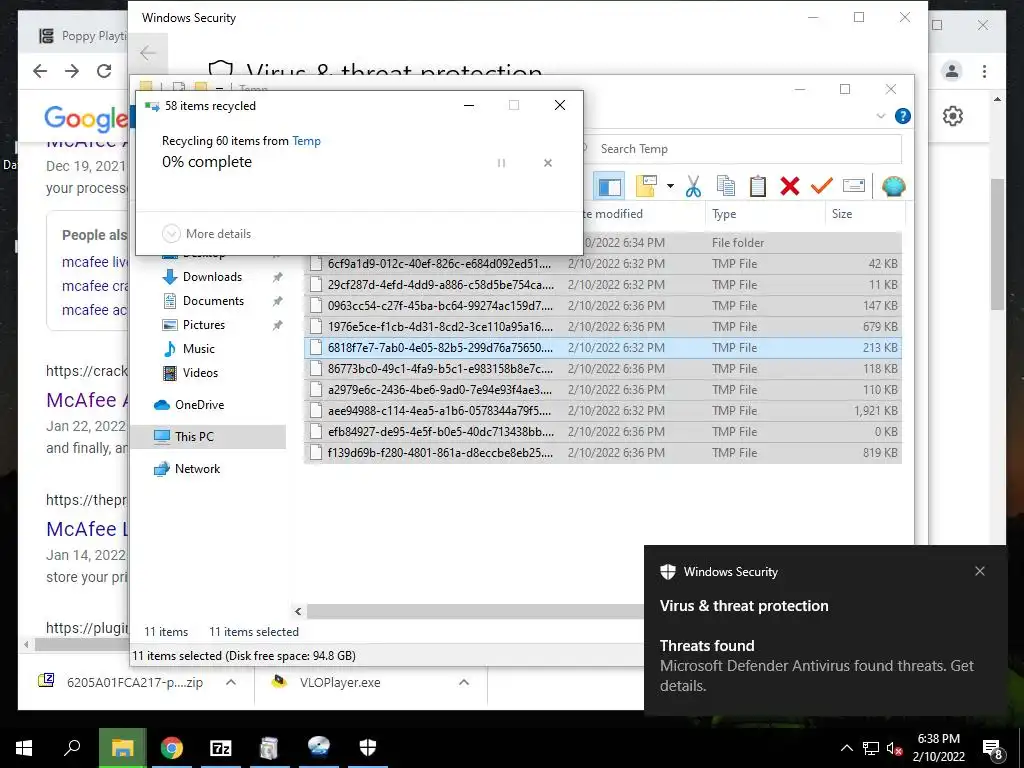Screen dimensions: 1024x768
Task: Open the folder options toolbar icon
Action: [x=646, y=186]
